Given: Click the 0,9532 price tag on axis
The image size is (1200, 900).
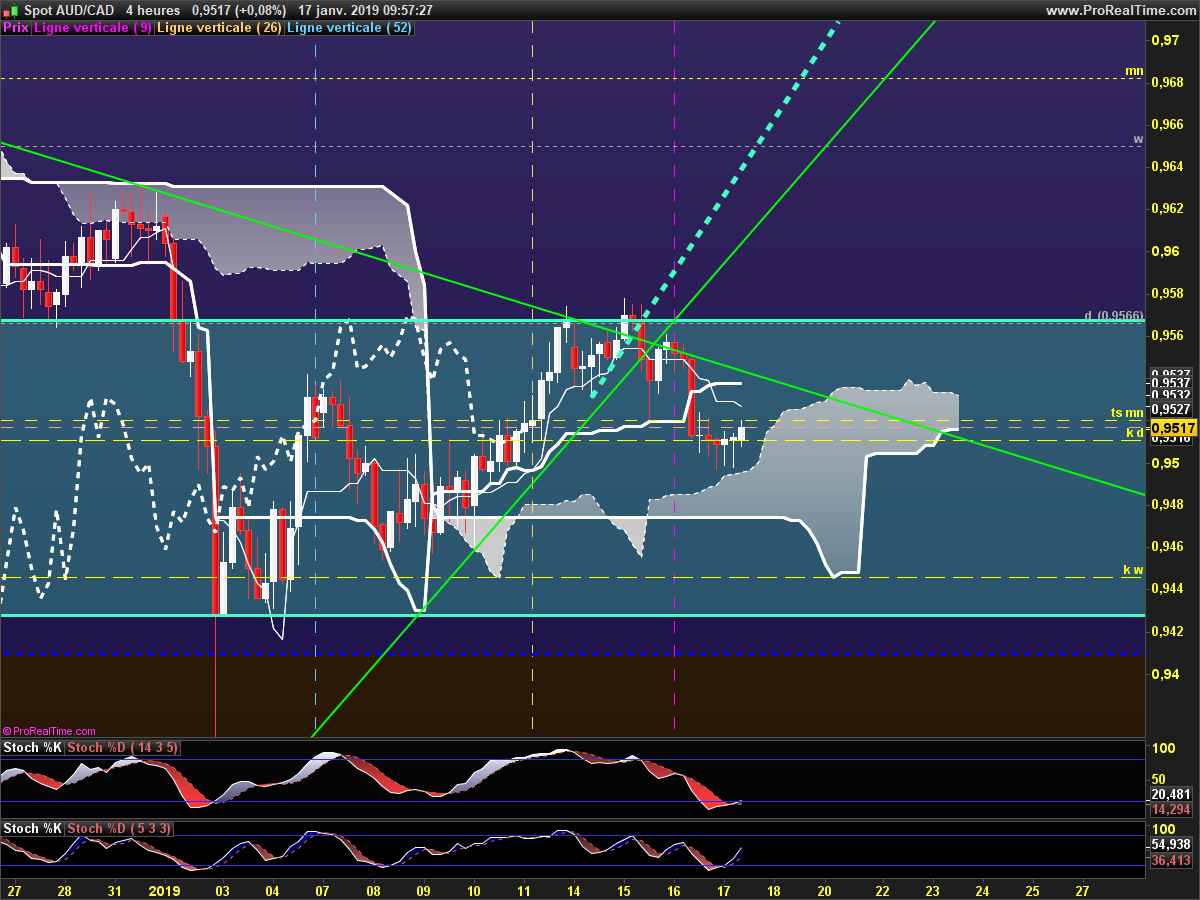Looking at the screenshot, I should [1170, 395].
